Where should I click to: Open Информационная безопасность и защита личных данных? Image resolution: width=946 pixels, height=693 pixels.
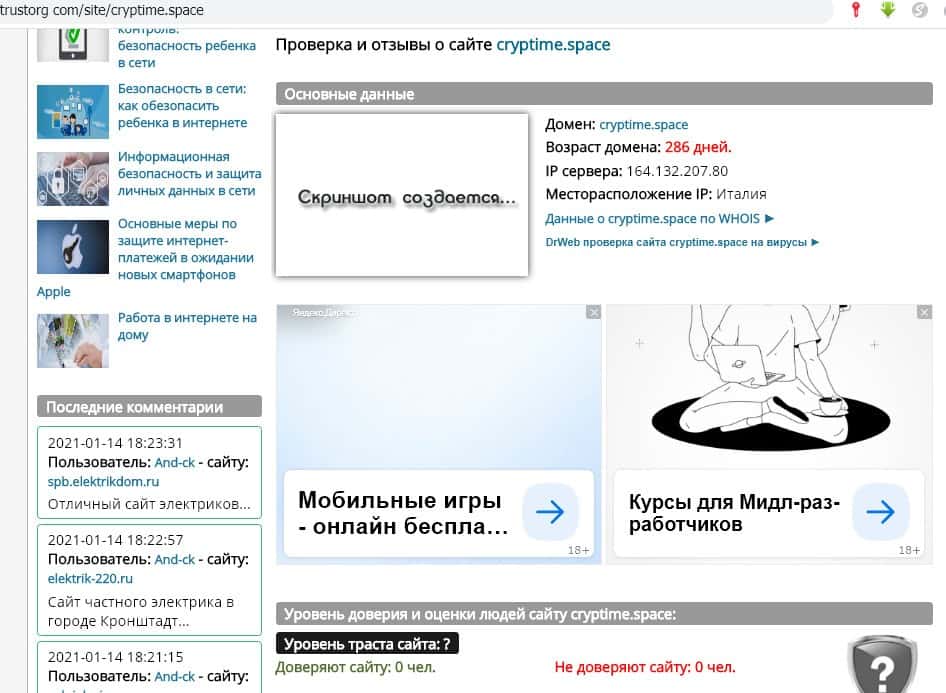point(189,173)
